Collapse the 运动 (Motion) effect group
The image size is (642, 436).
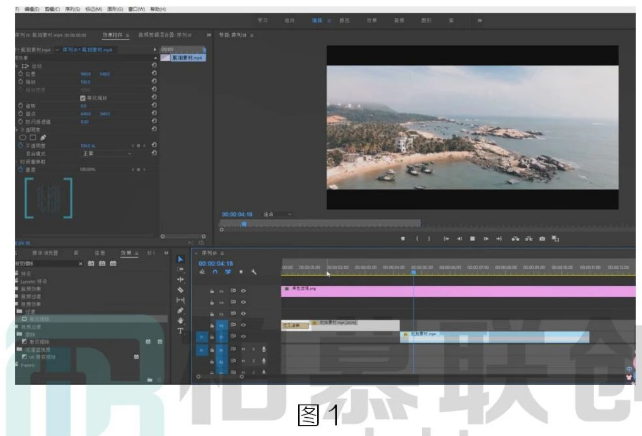pos(17,66)
